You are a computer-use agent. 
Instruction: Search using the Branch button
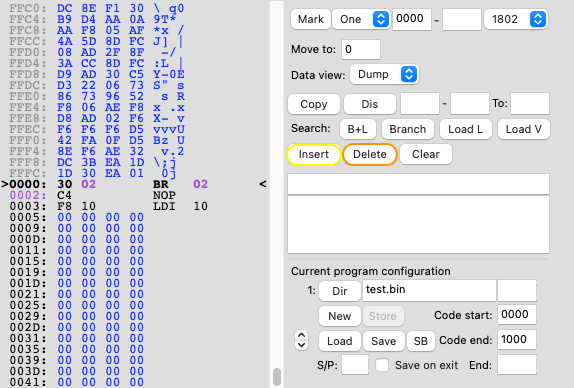click(x=407, y=129)
